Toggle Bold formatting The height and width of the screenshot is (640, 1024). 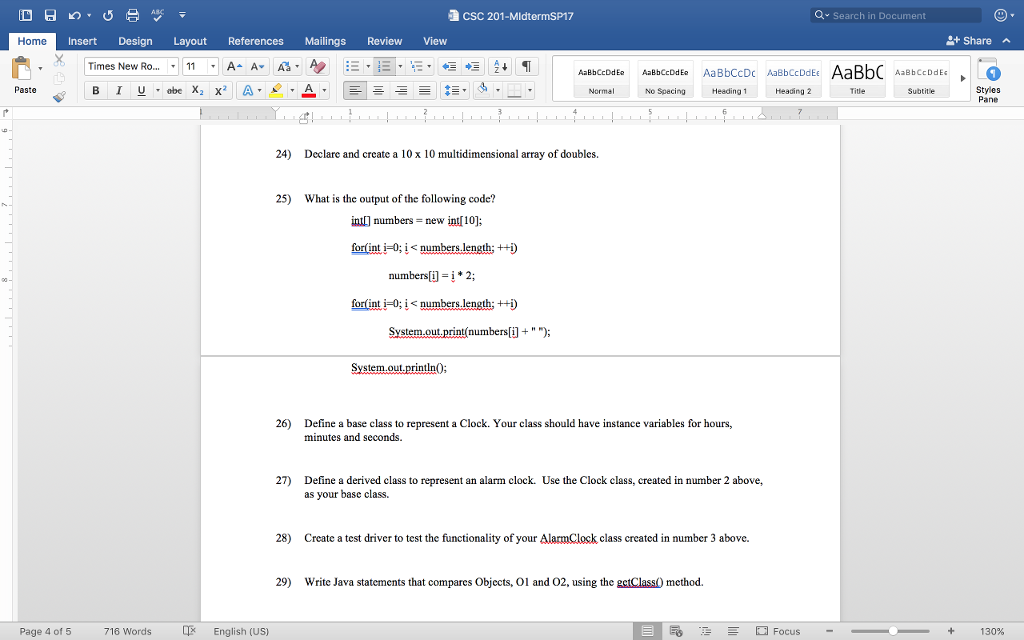(96, 91)
